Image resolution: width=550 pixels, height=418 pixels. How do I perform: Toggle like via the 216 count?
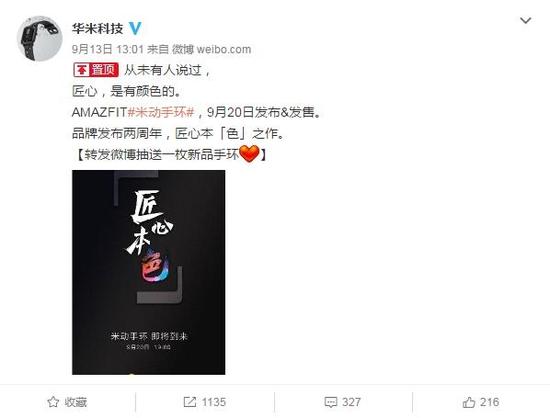pyautogui.click(x=489, y=402)
